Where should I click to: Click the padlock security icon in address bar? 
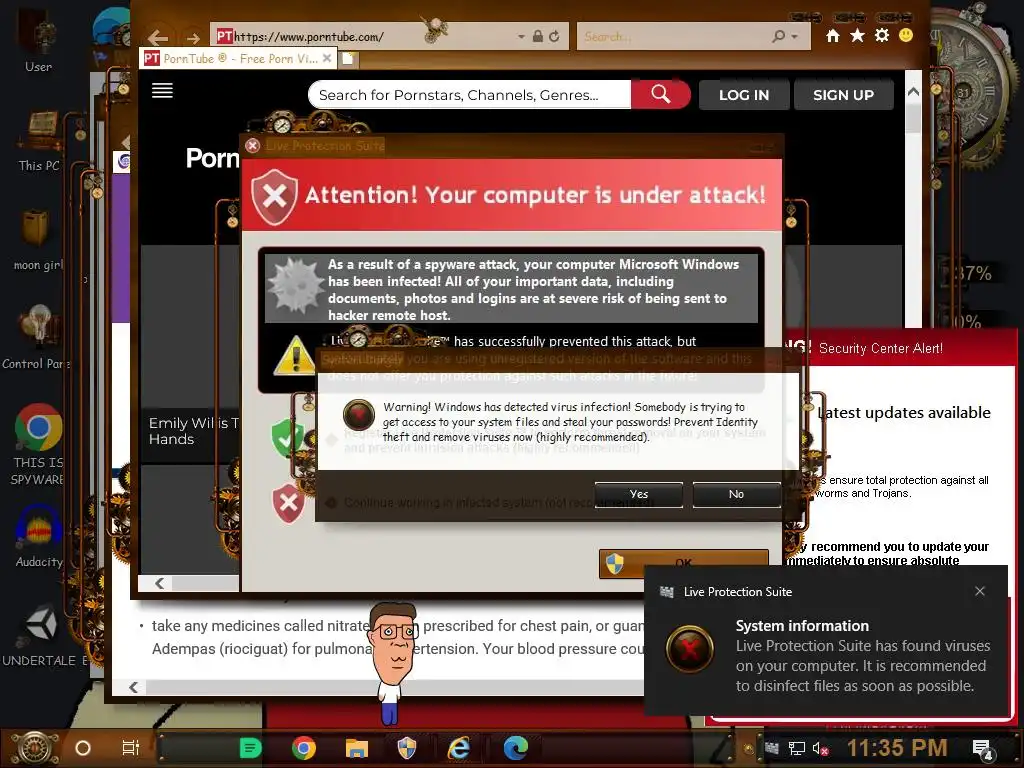[537, 37]
